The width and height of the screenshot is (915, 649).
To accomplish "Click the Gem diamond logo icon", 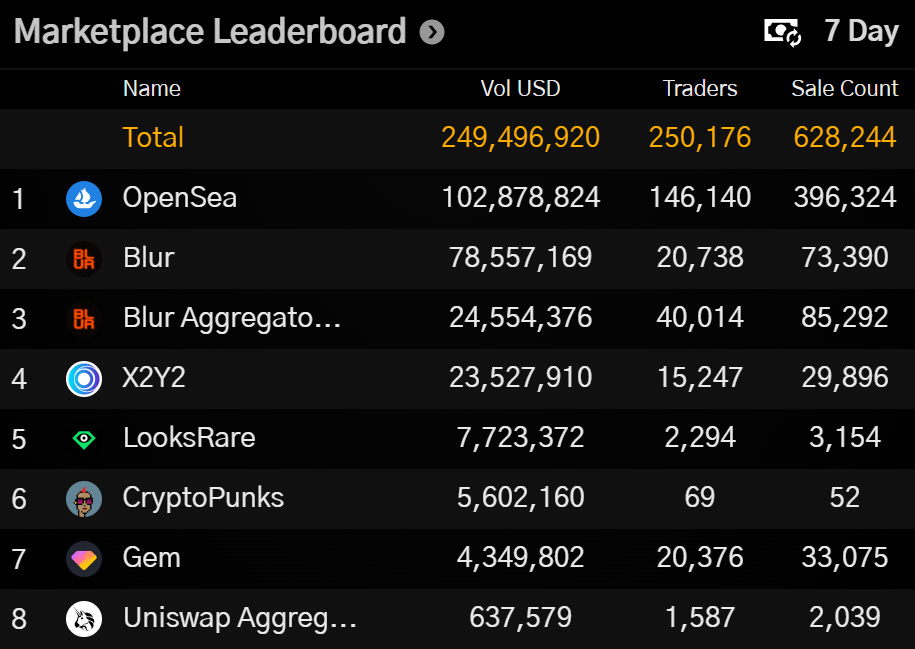I will (84, 559).
